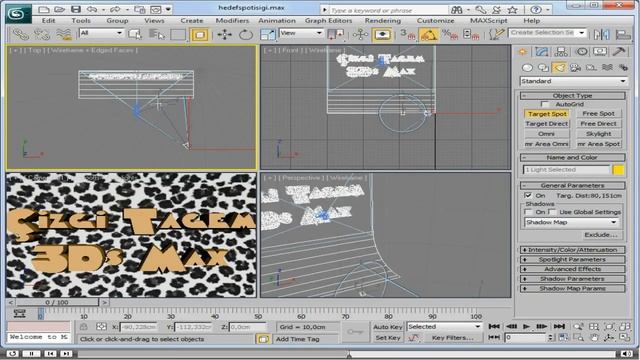The height and width of the screenshot is (360, 640).
Task: Select the Geometry category icon
Action: coord(527,67)
